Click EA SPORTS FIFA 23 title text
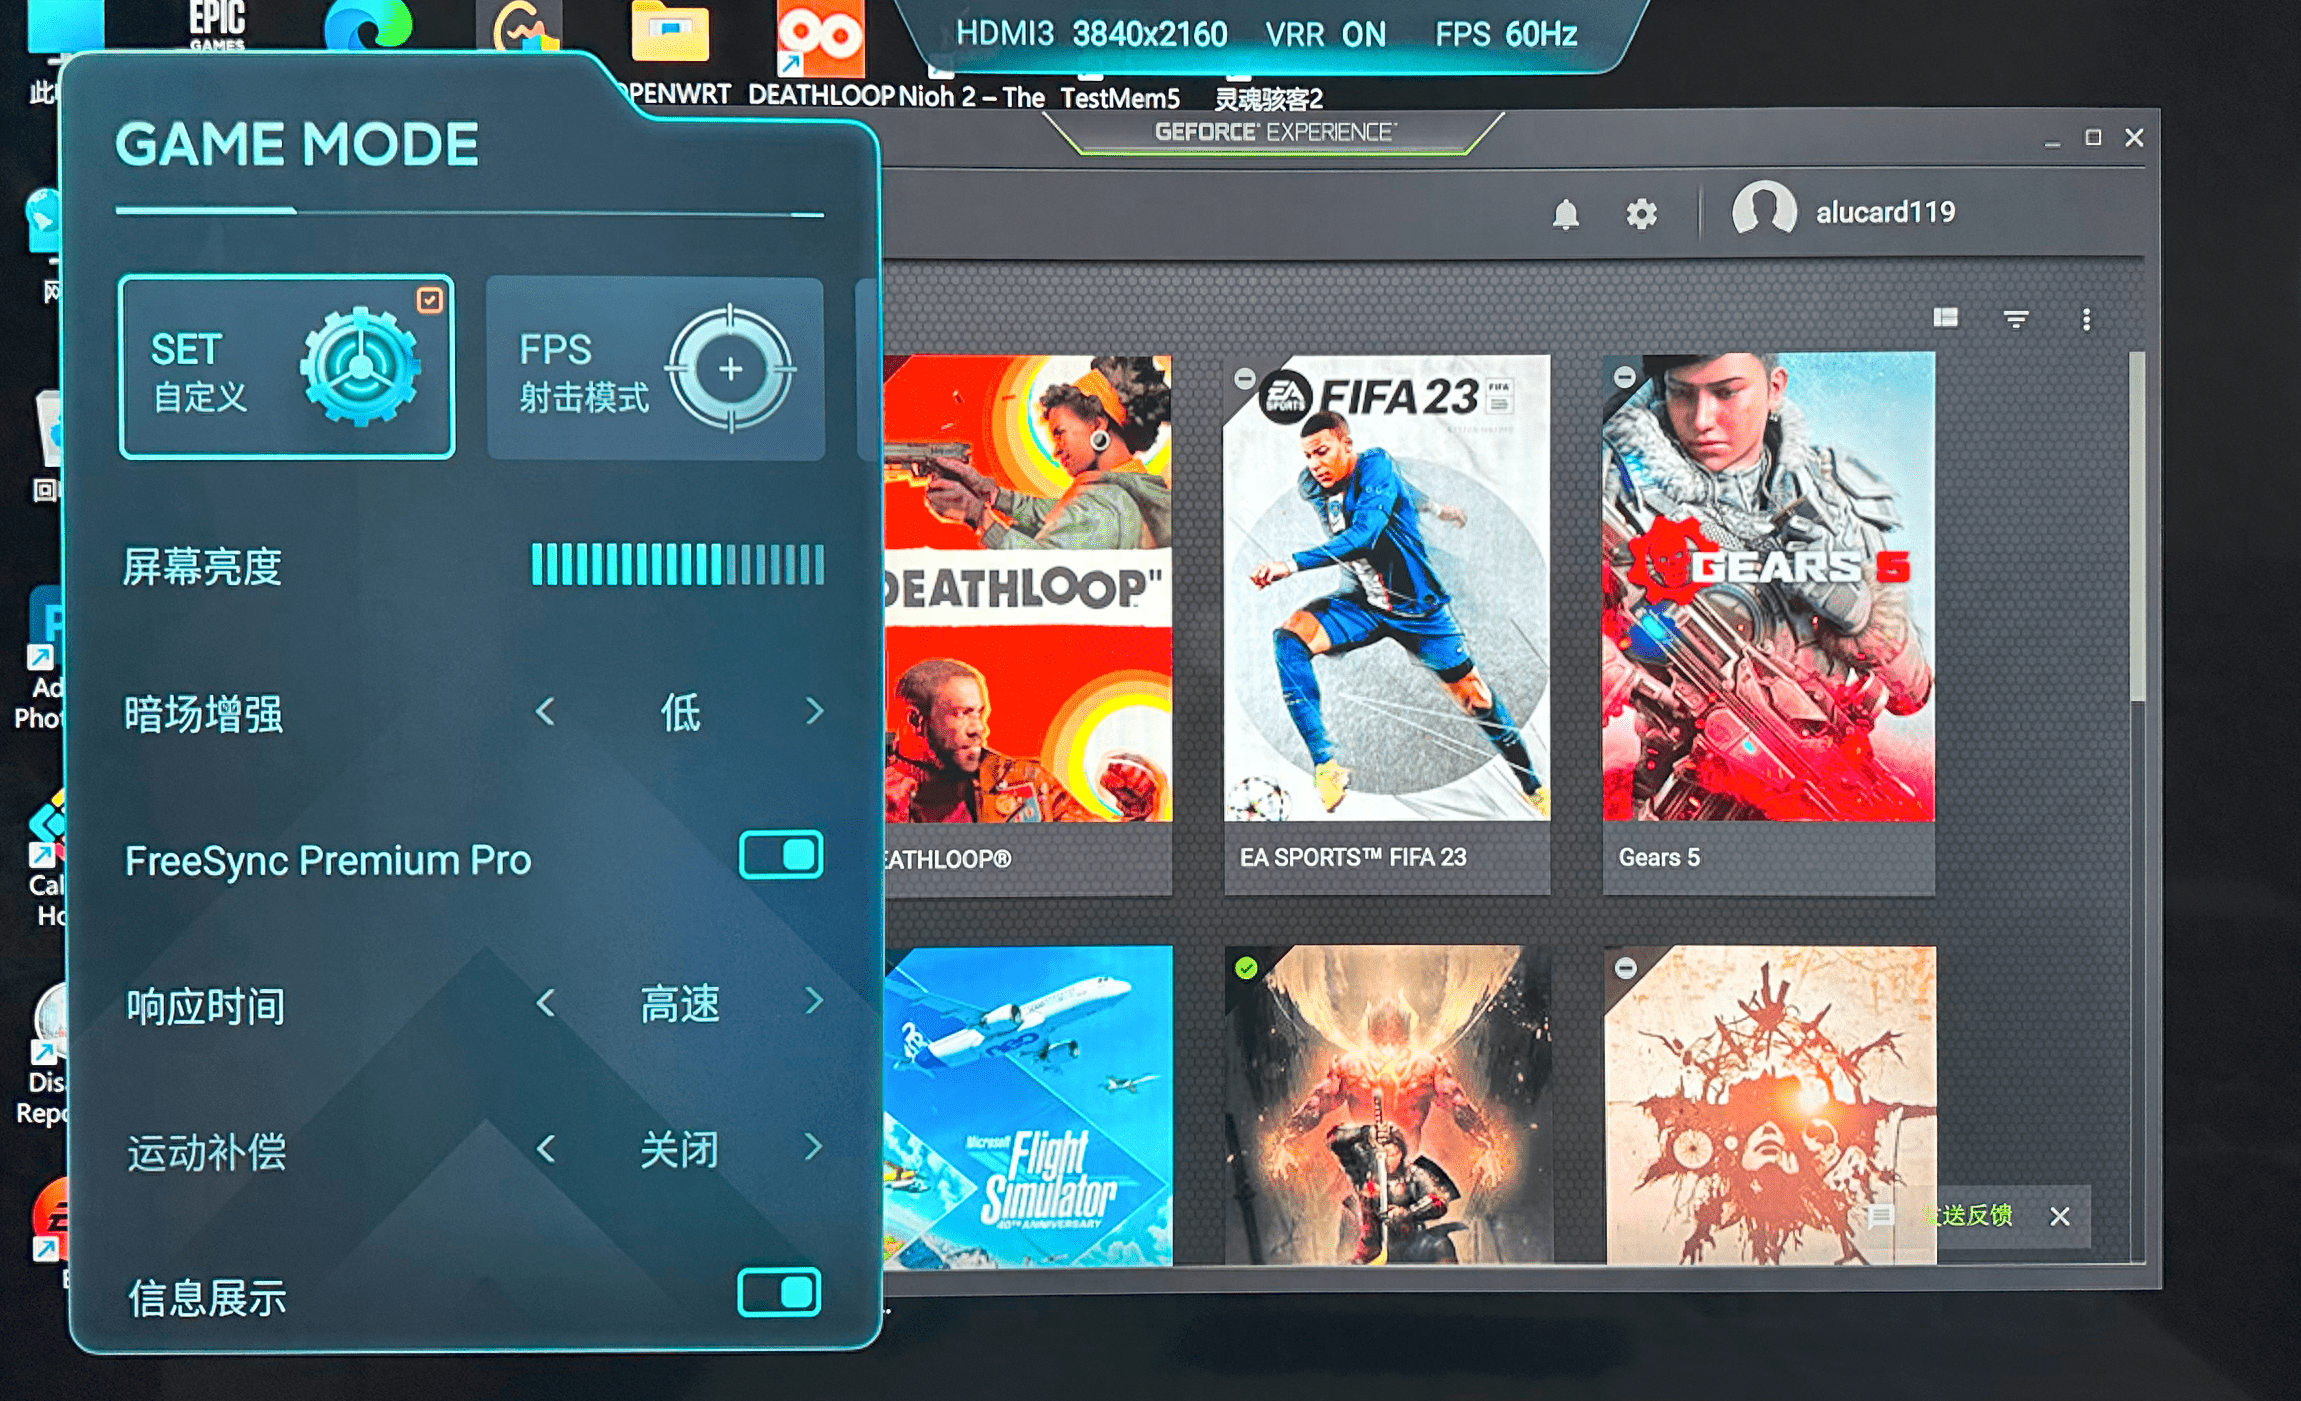2301x1401 pixels. 1353,858
